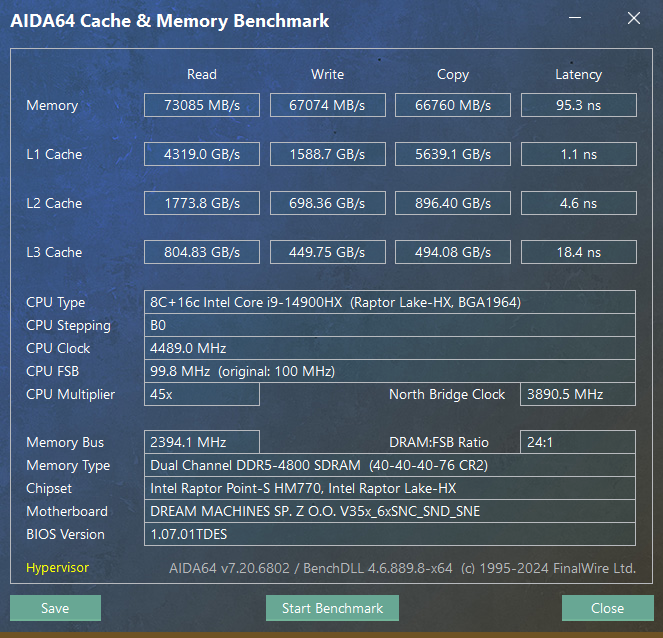Click the Close button at bottom
Viewport: 663px width, 638px height.
point(608,608)
